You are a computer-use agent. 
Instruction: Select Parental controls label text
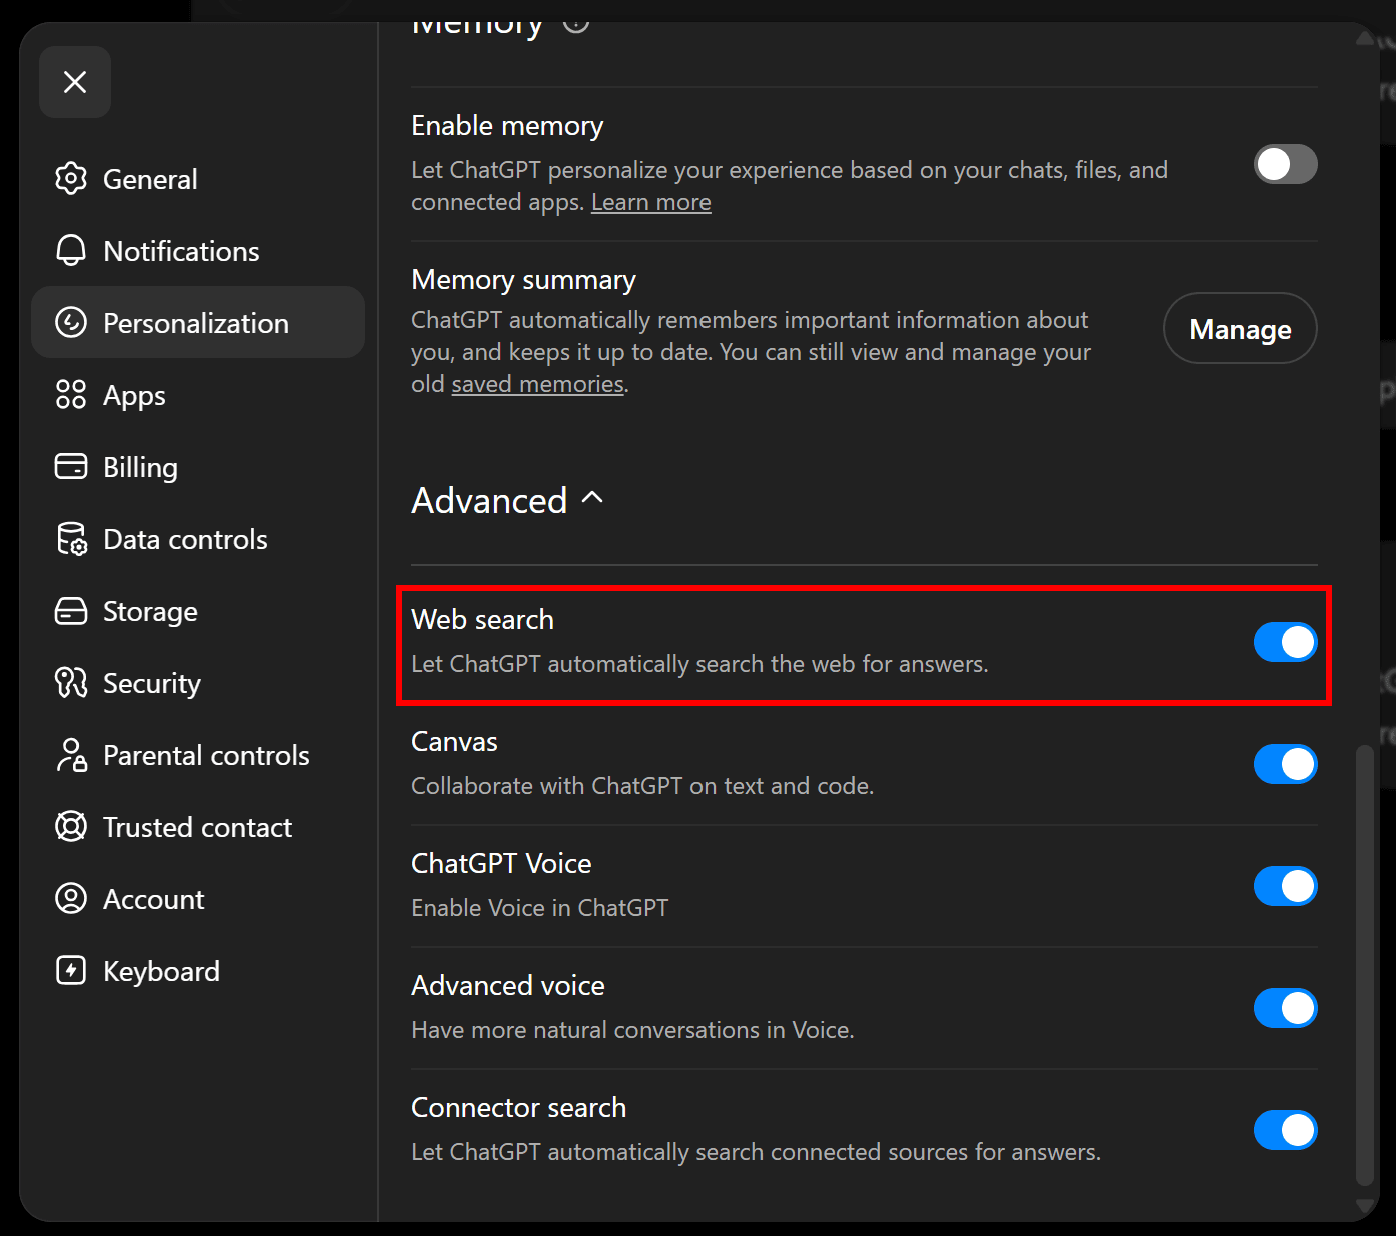pos(206,755)
